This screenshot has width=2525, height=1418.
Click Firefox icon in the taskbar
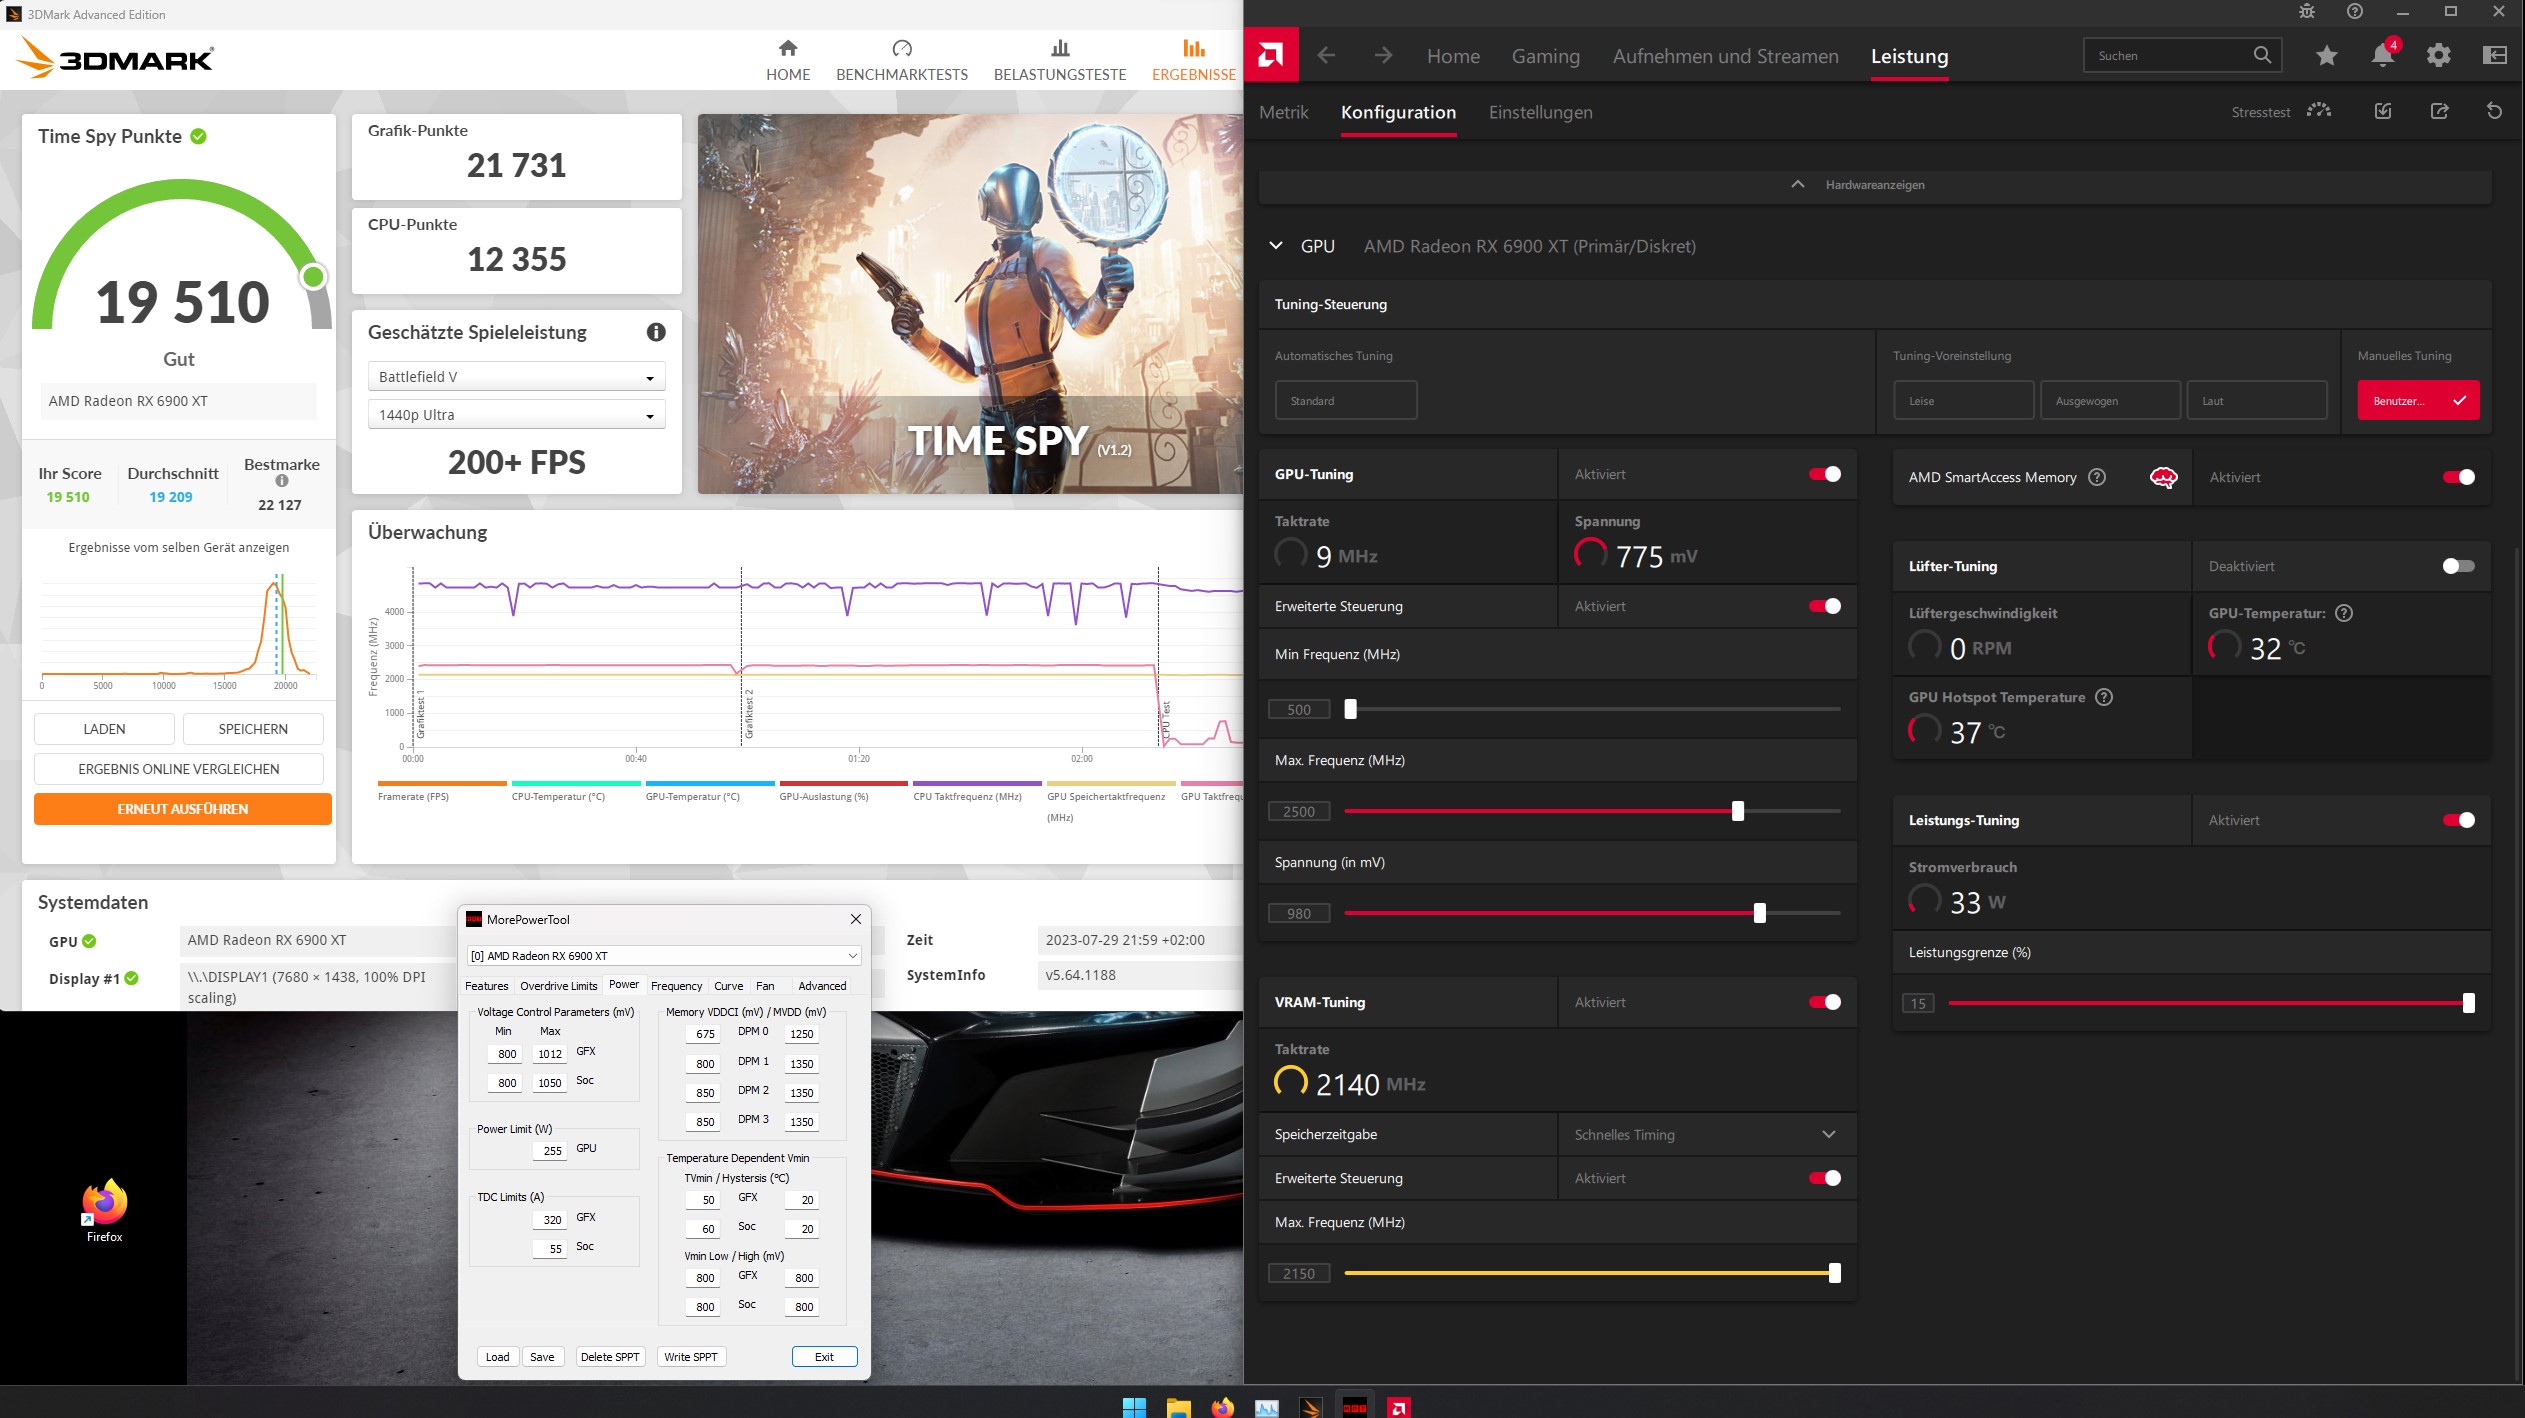1222,1407
